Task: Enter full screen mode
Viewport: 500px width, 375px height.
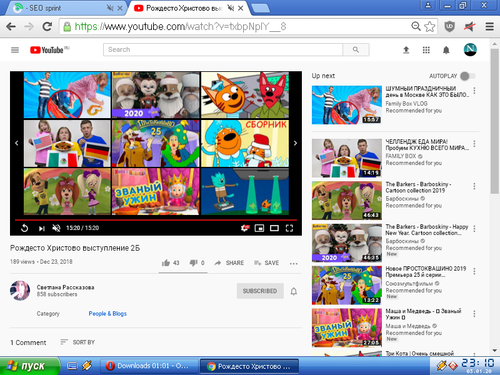Action: (x=289, y=228)
